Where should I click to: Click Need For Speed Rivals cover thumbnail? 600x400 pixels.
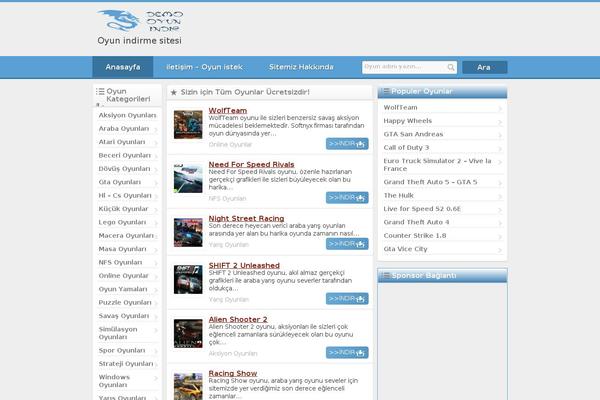[188, 178]
